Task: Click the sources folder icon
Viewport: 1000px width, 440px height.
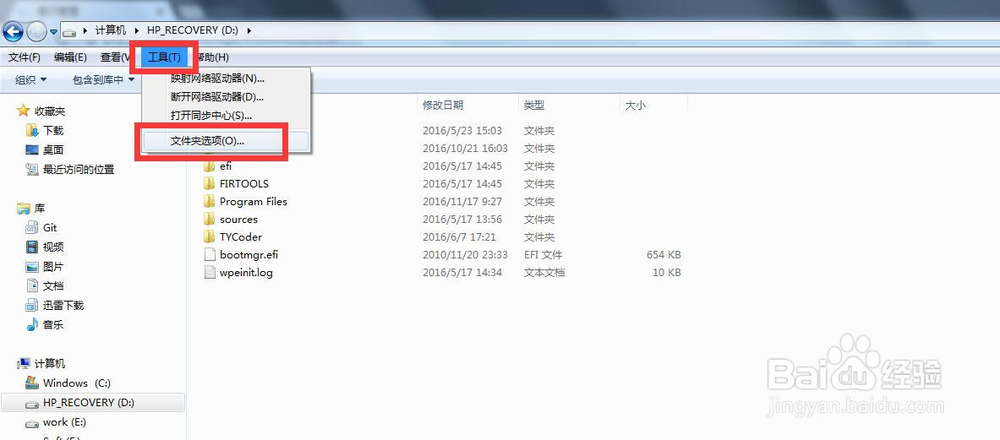Action: (x=209, y=219)
